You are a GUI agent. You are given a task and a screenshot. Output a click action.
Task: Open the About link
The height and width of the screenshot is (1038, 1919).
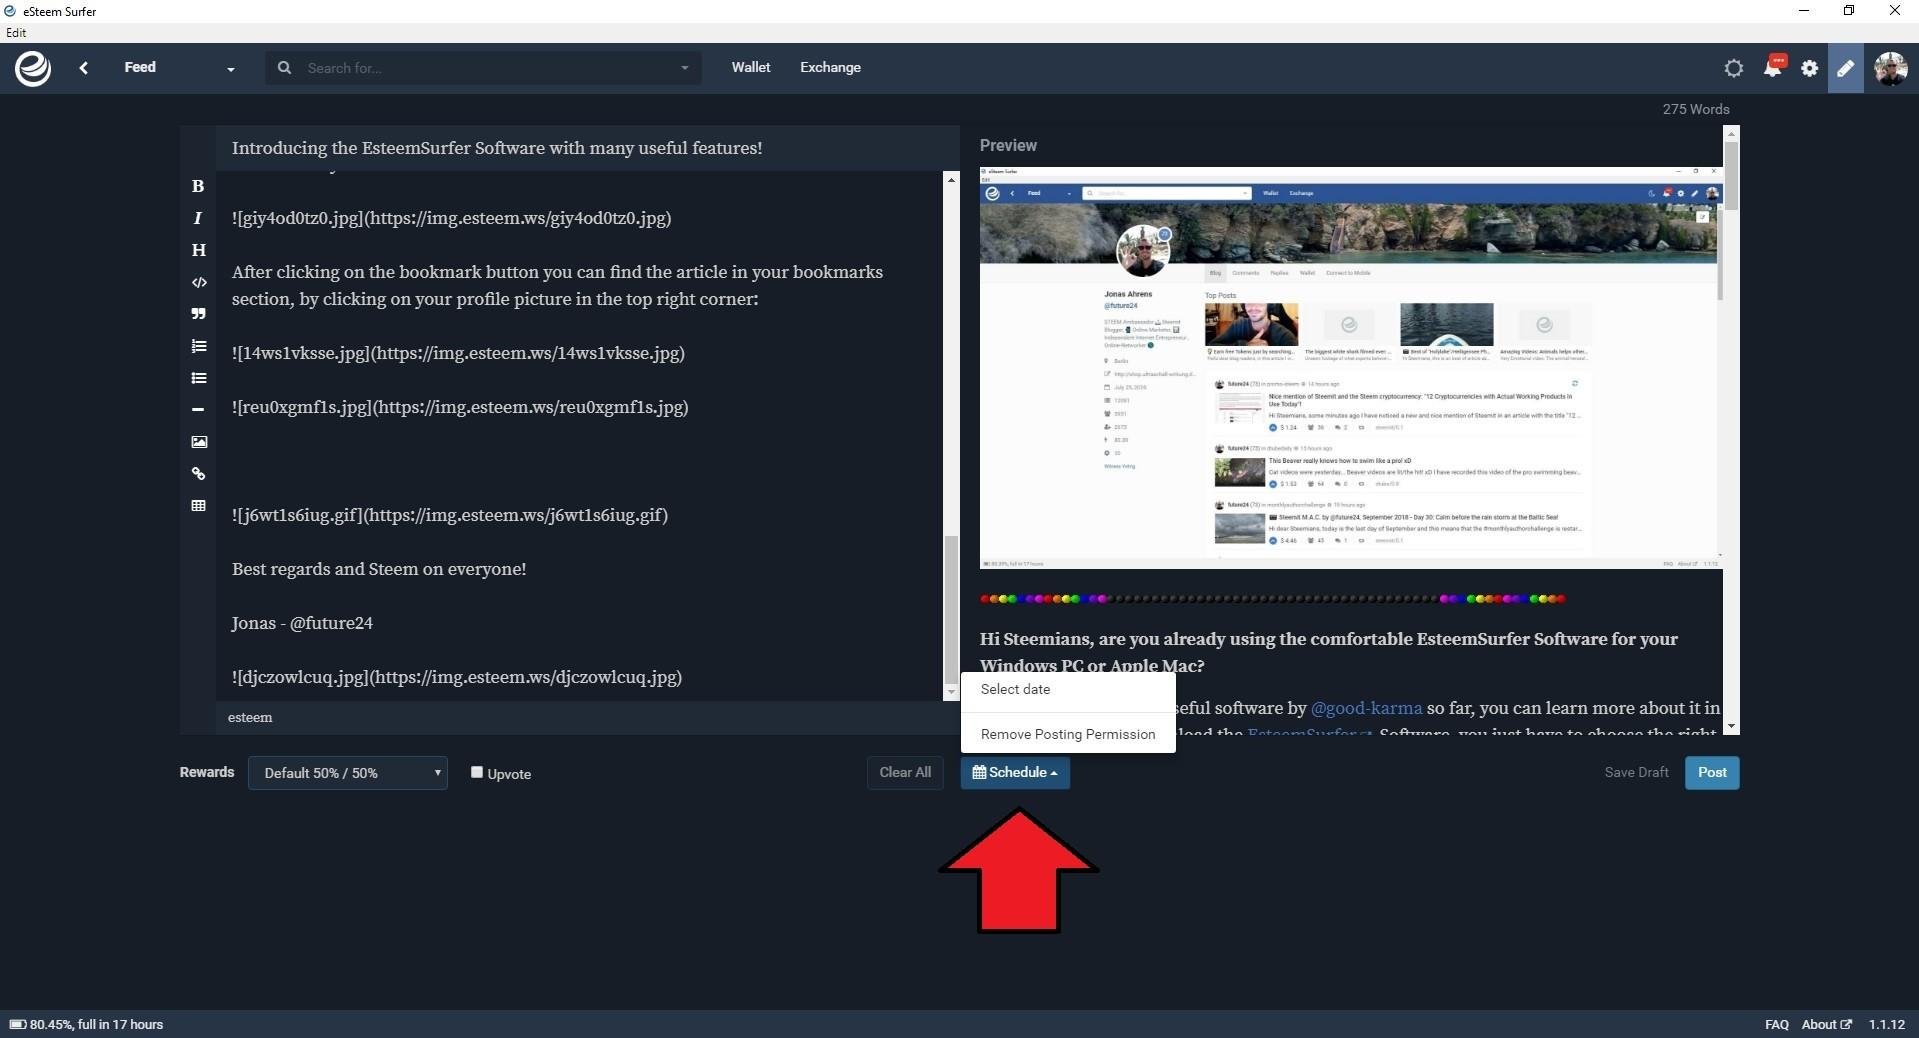click(x=1826, y=1024)
